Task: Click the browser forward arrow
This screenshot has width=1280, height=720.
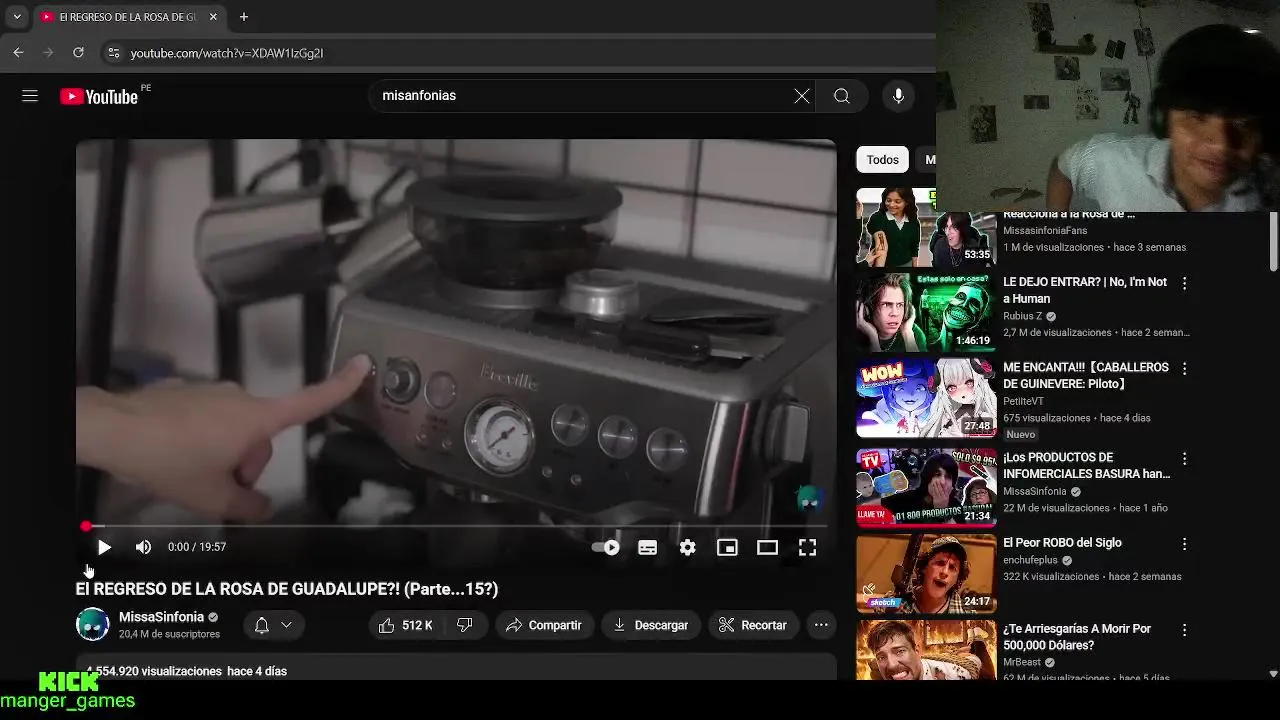Action: [x=48, y=52]
